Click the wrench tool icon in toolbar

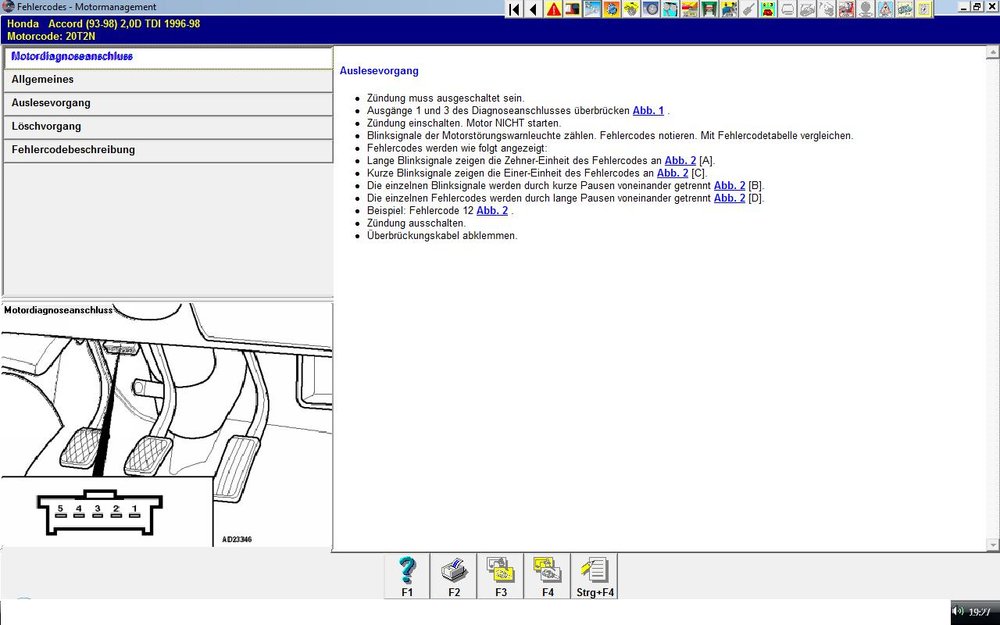click(746, 9)
